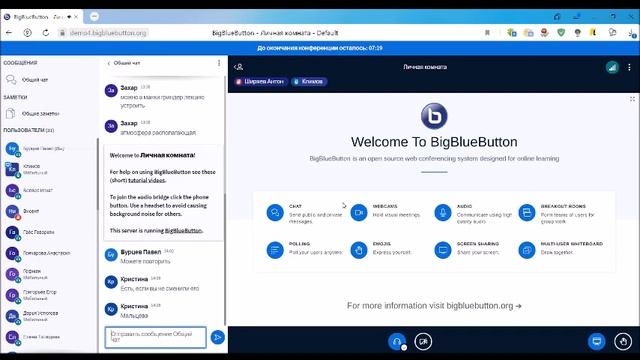Open a new browser tab
The width and height of the screenshot is (640, 360).
[x=94, y=17]
